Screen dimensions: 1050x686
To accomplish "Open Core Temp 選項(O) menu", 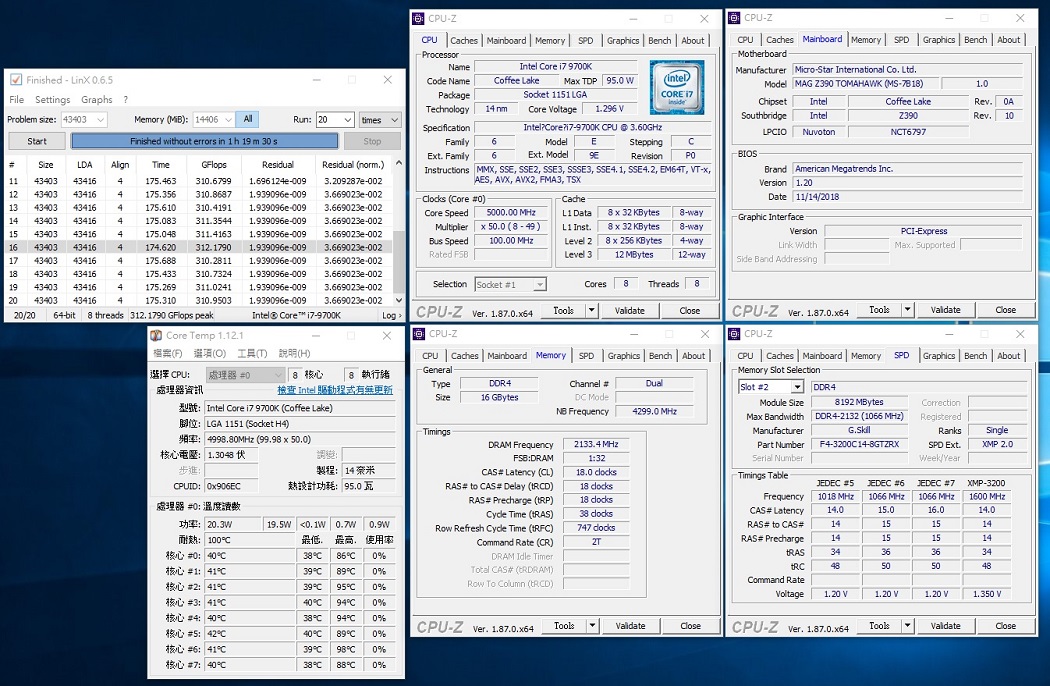I will coord(210,353).
